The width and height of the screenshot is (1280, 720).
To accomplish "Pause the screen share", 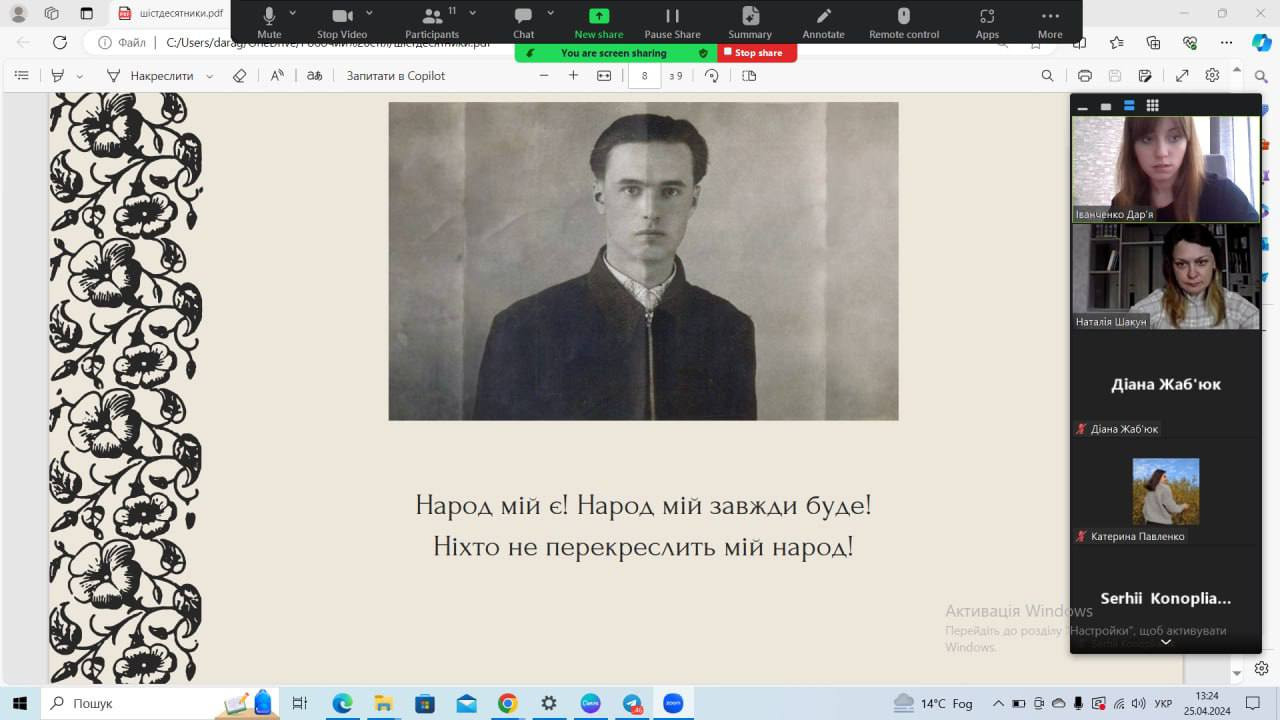I will point(672,21).
